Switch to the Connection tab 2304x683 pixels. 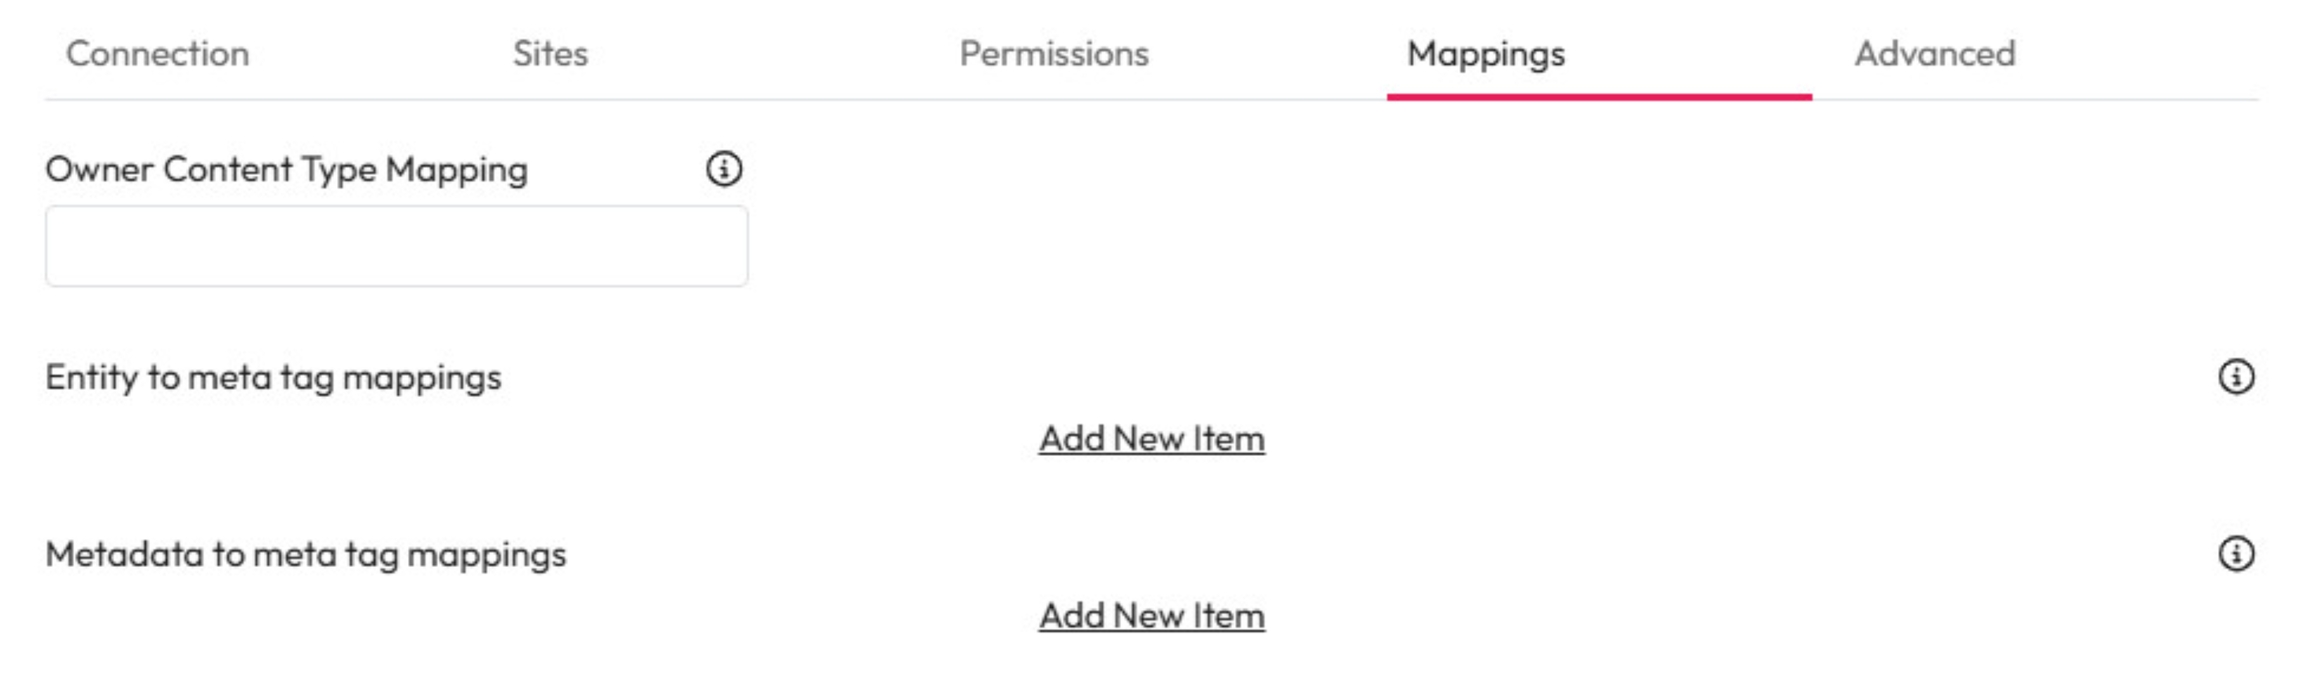157,53
